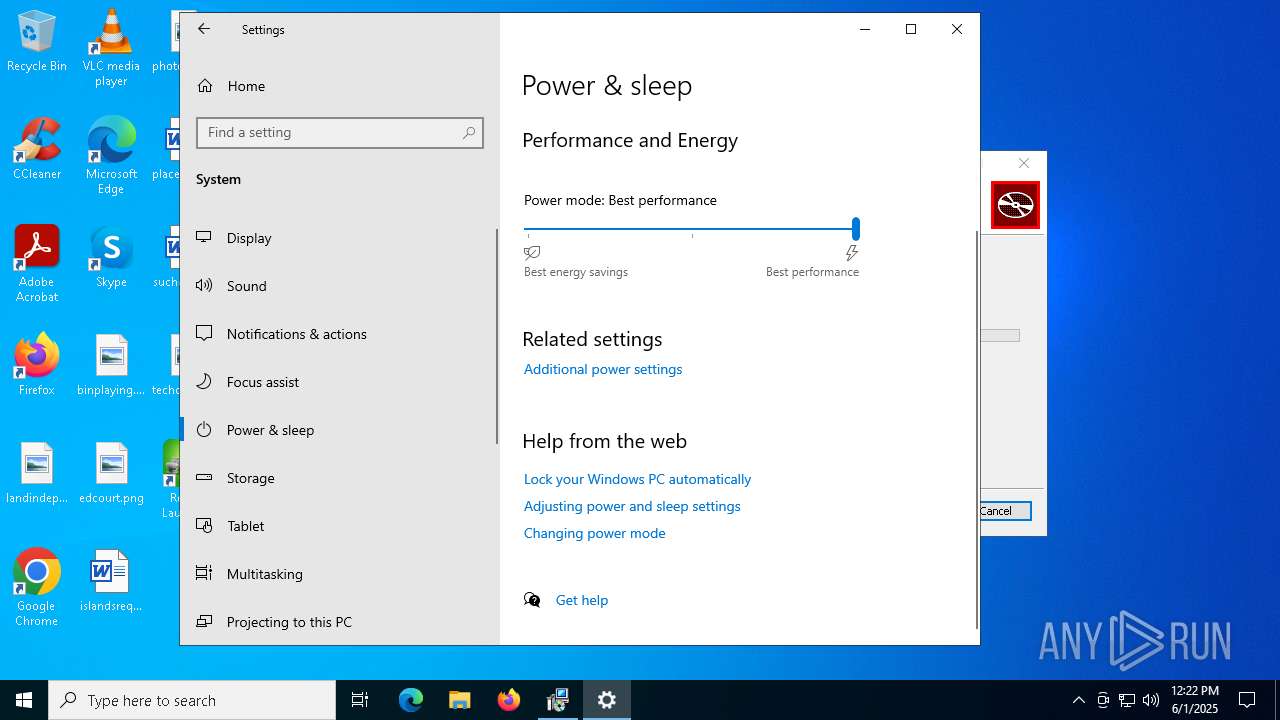Select Power & sleep in the sidebar
The width and height of the screenshot is (1280, 720).
pyautogui.click(x=338, y=430)
